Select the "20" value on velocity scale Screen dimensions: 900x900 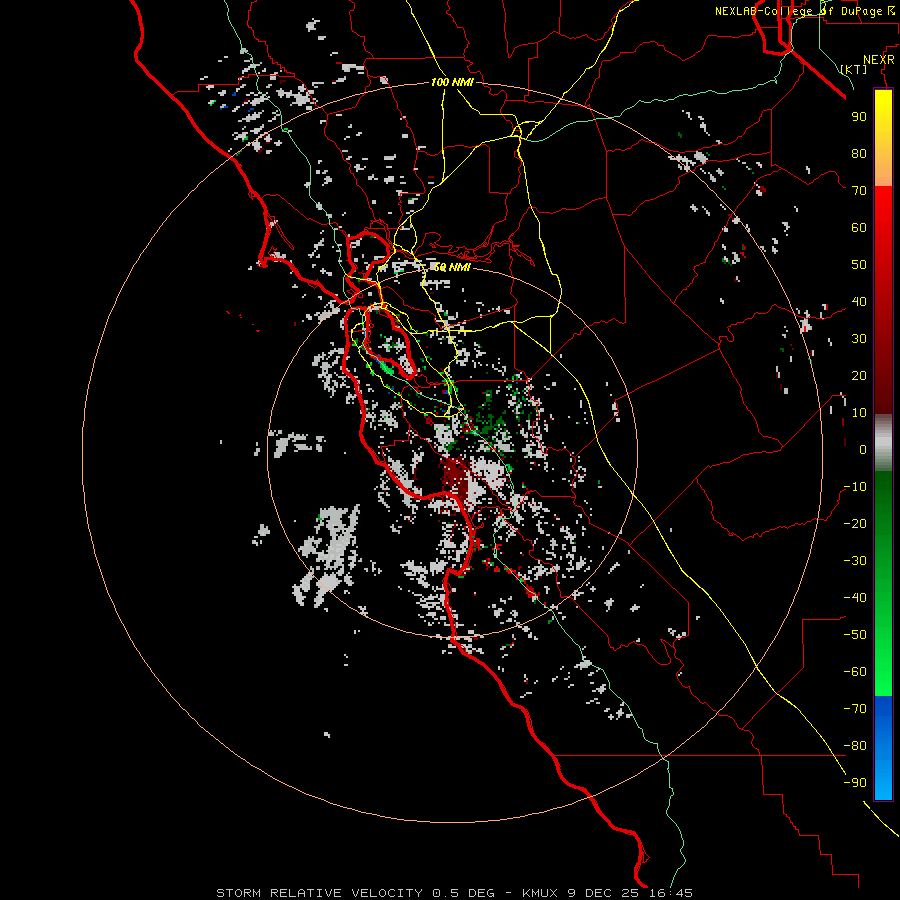coord(859,375)
